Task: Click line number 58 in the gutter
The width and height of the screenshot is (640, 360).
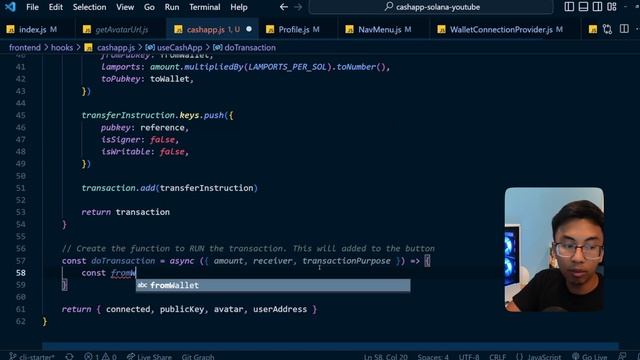Action: (x=20, y=273)
